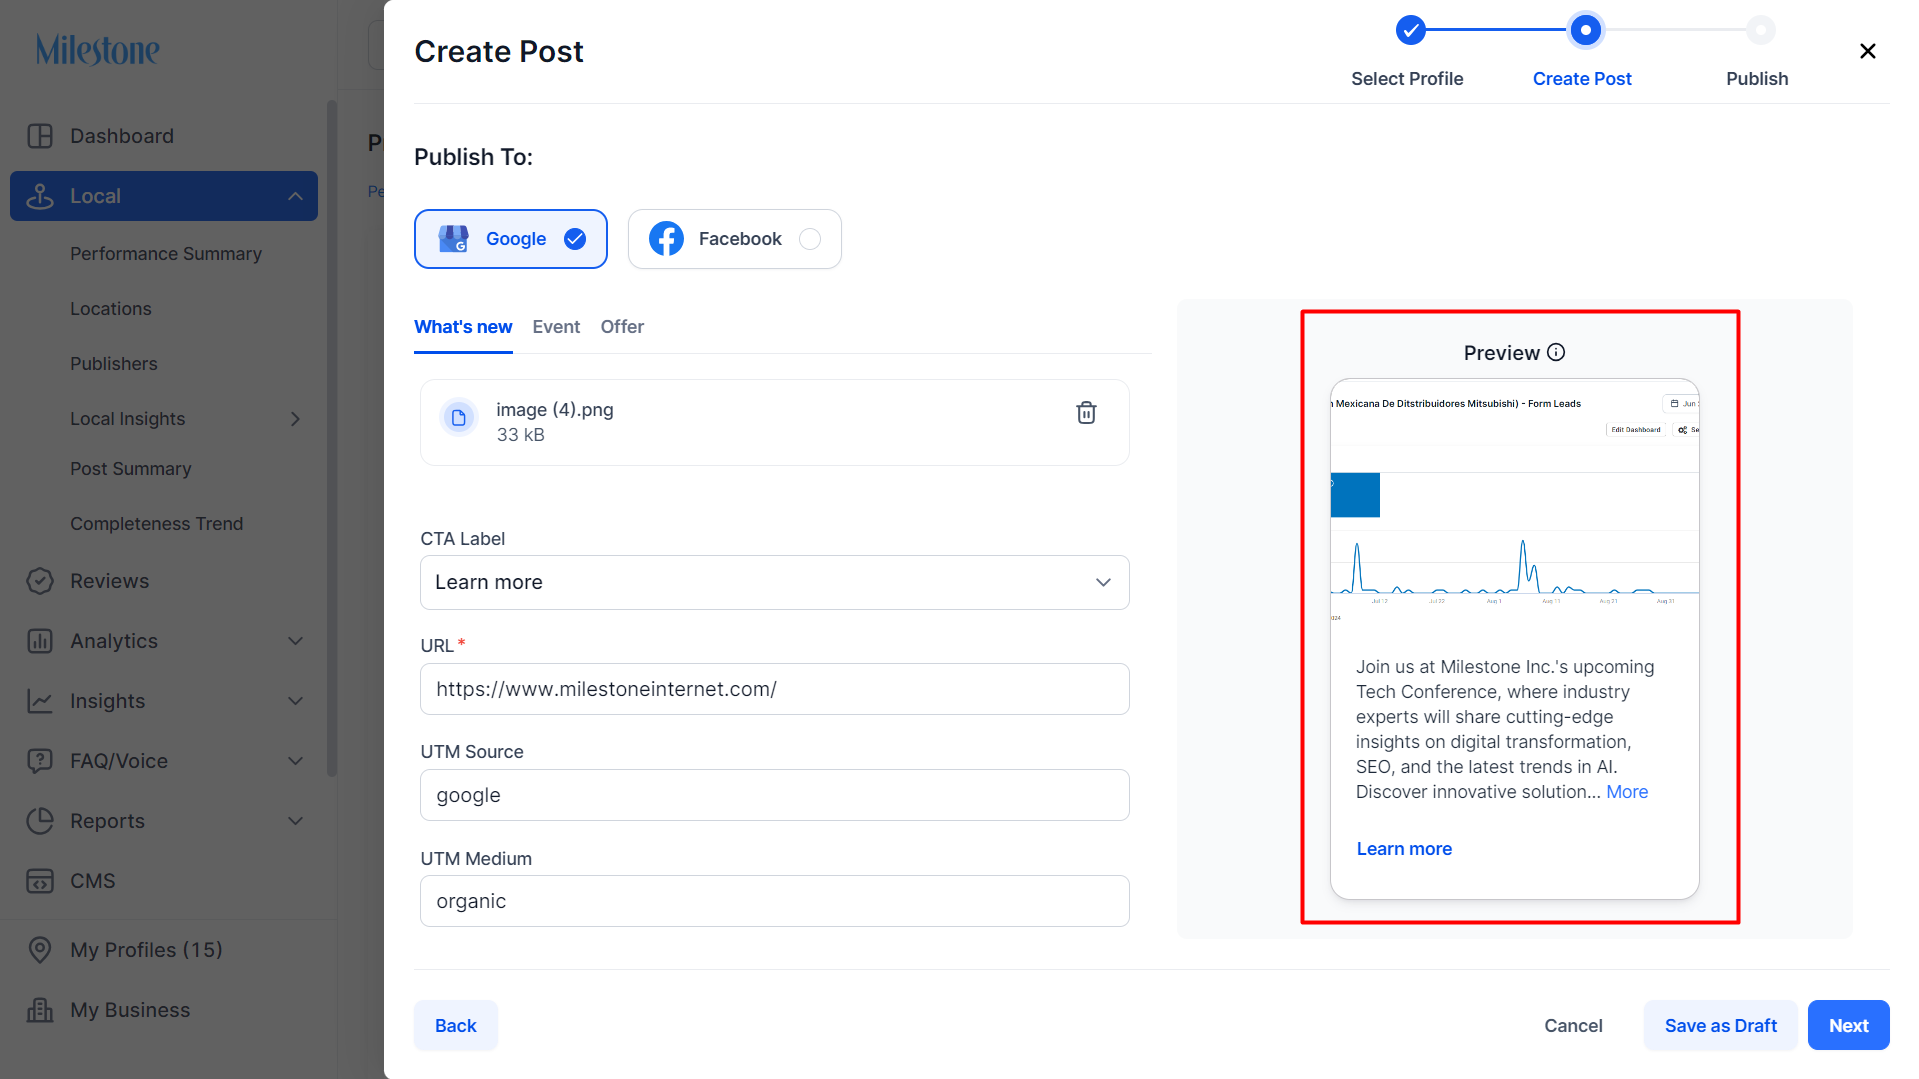Click the UTM Source input field
The width and height of the screenshot is (1919, 1079).
[x=775, y=795]
